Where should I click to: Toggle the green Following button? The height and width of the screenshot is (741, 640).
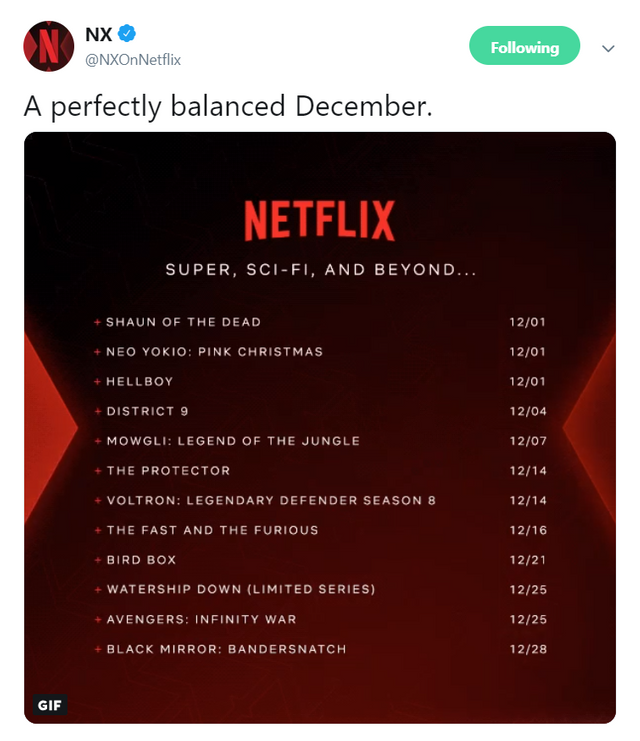[x=524, y=47]
